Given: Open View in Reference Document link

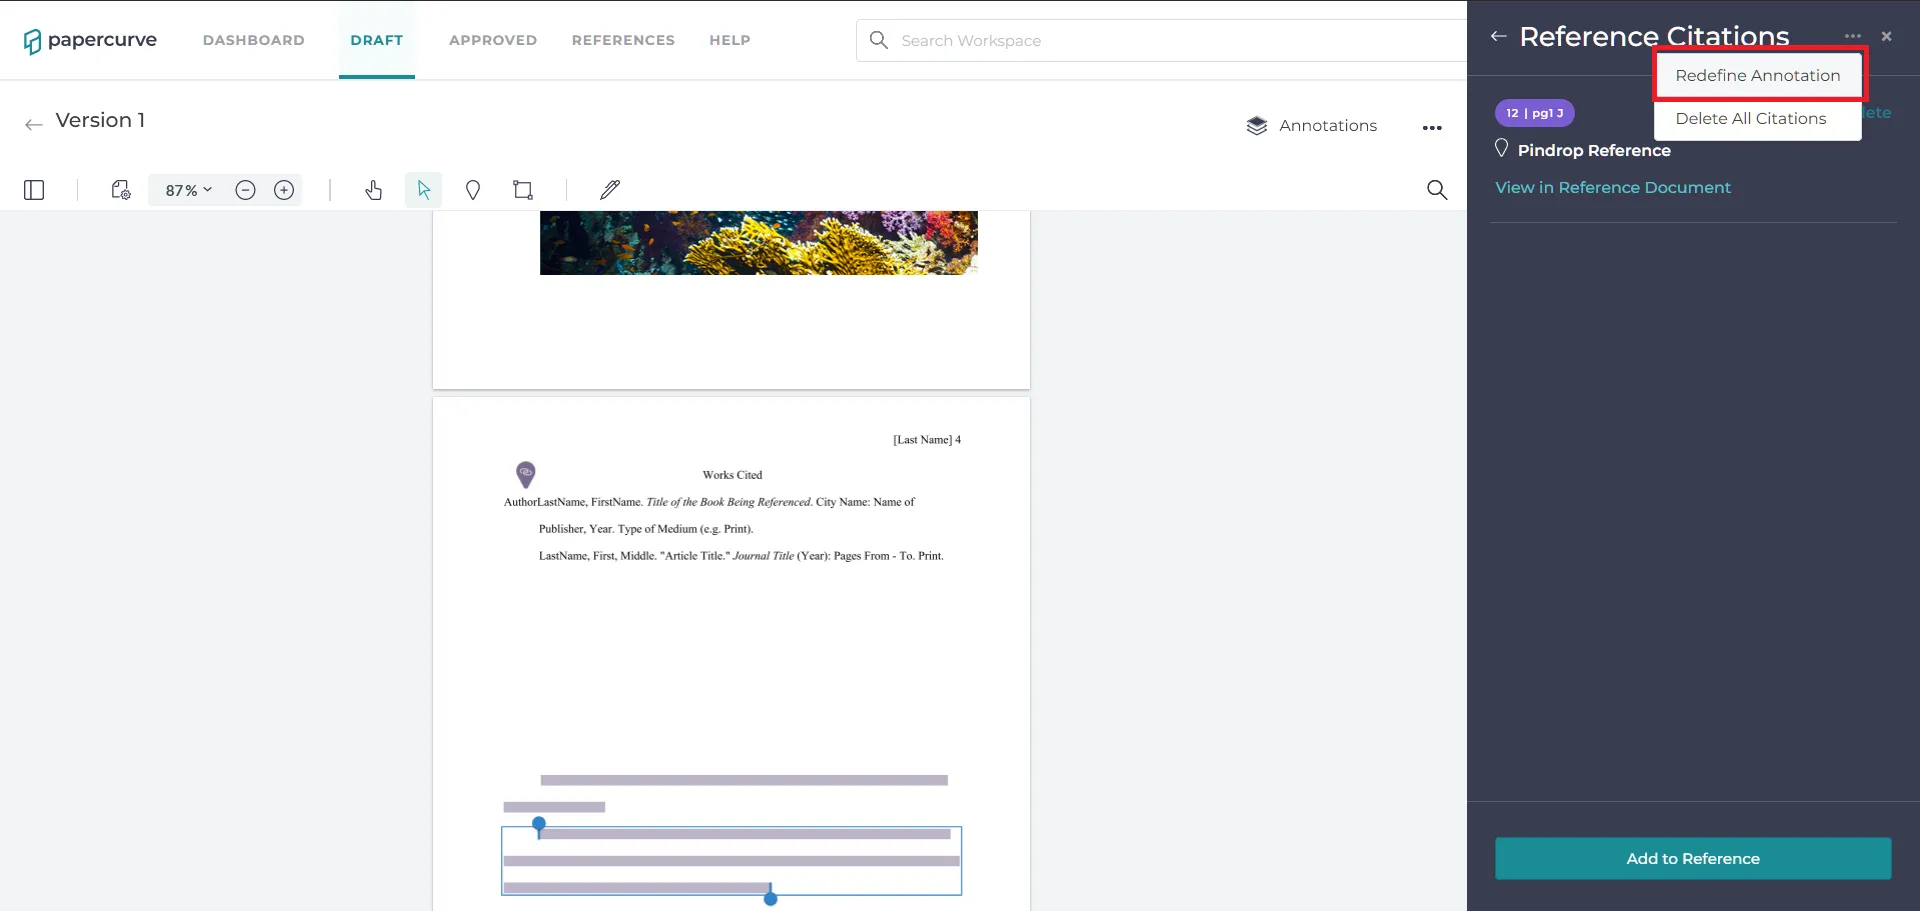Looking at the screenshot, I should coord(1613,188).
